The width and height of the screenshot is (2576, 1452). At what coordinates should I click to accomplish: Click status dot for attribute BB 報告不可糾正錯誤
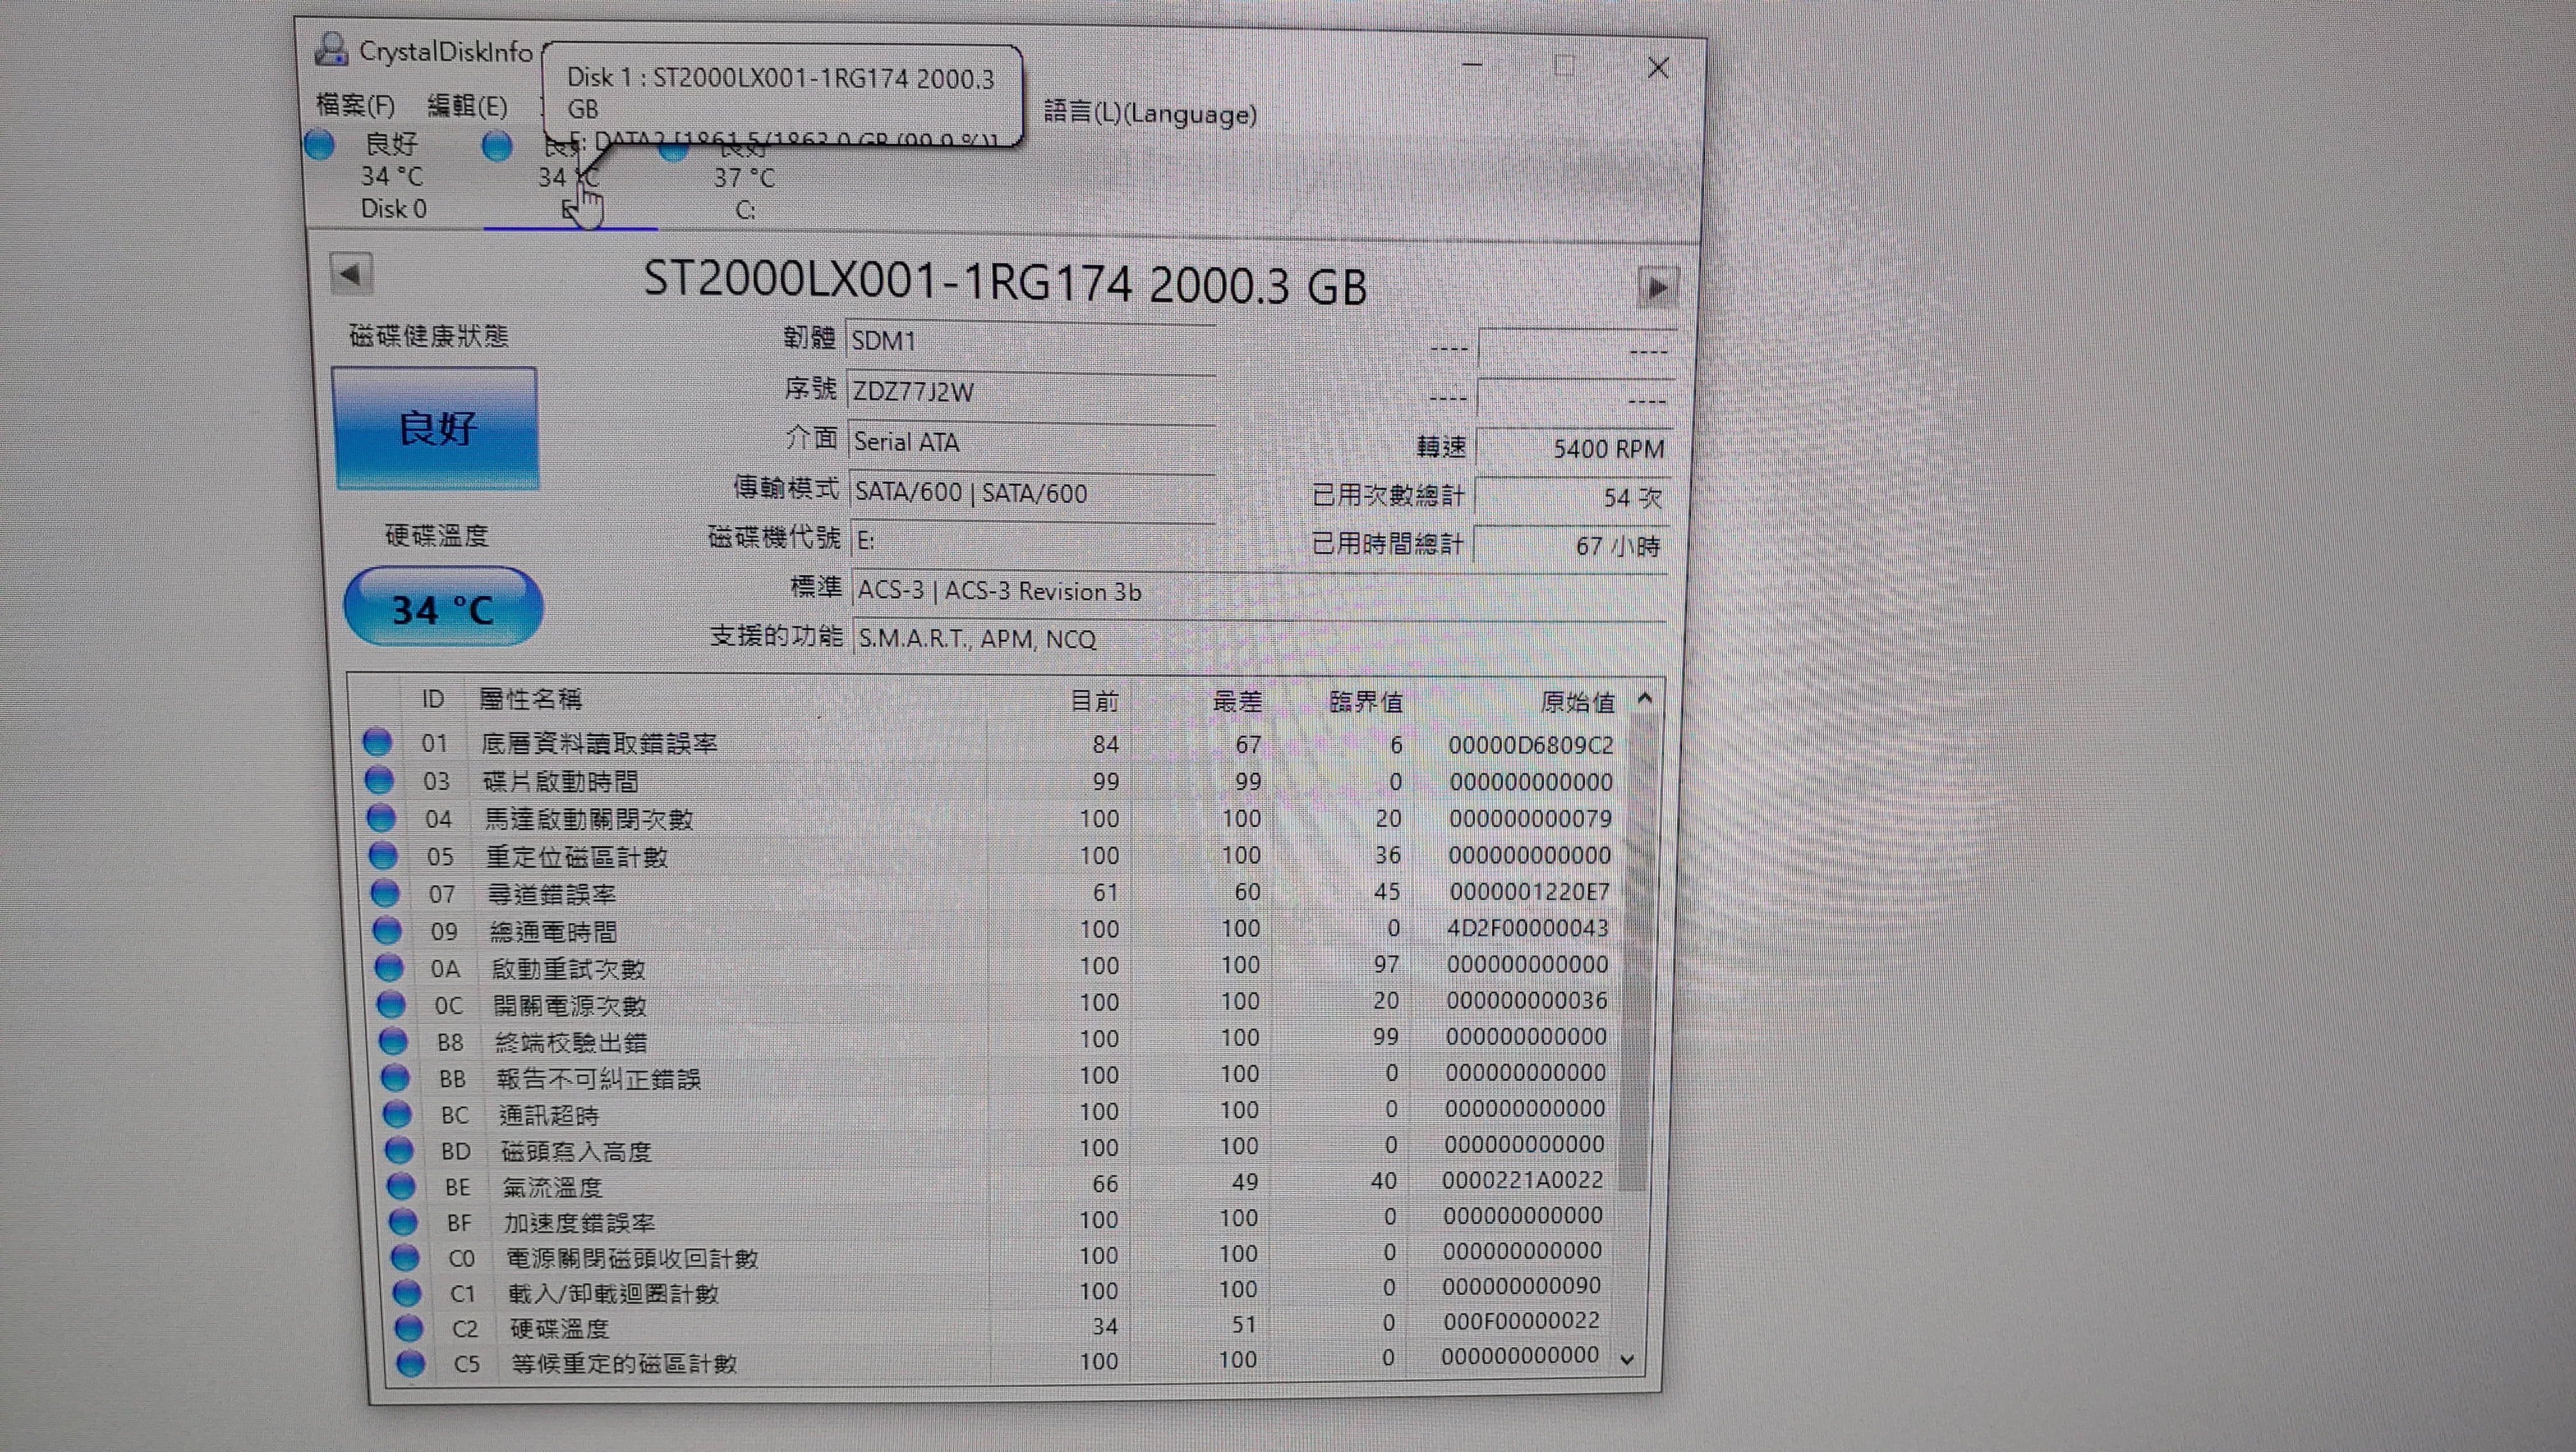click(395, 1078)
